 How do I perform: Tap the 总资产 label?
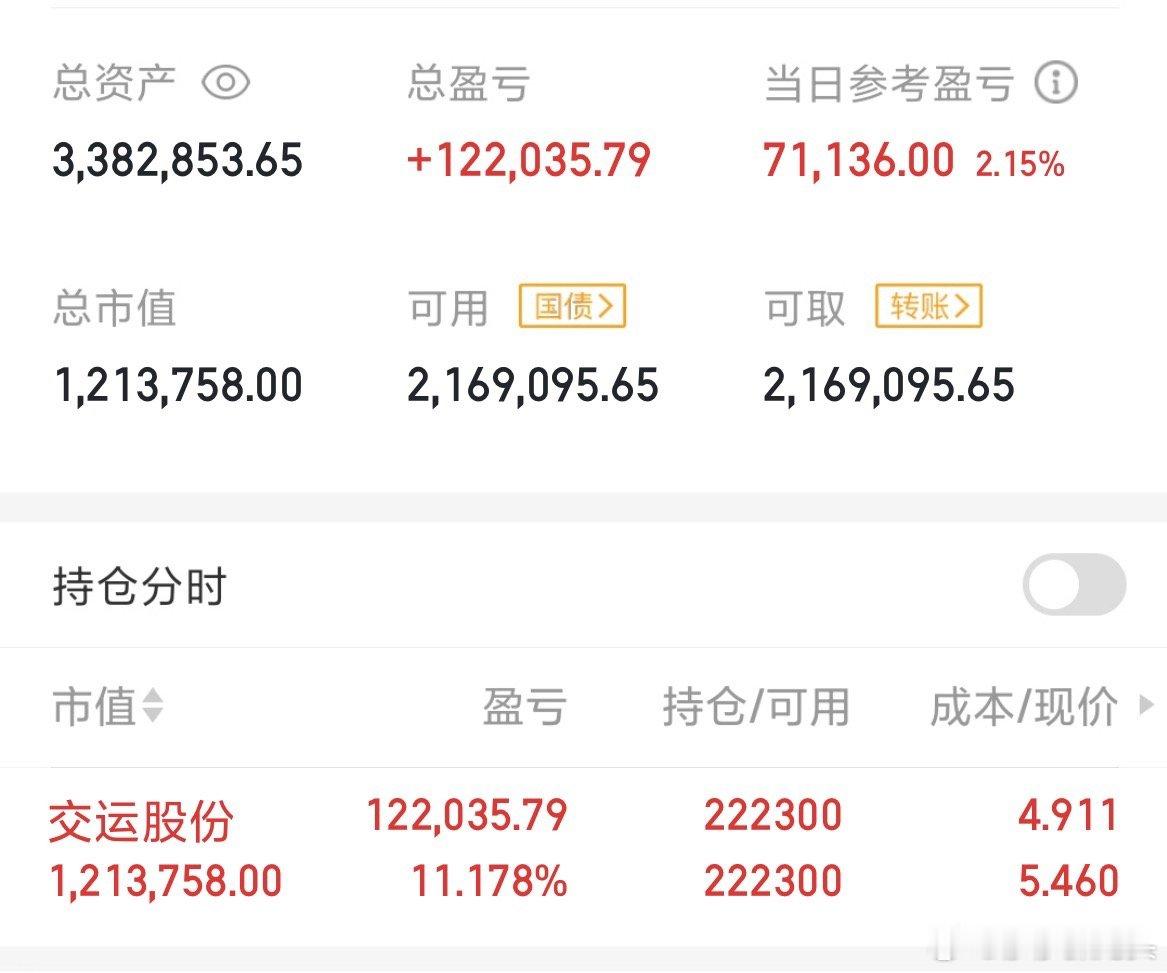[114, 82]
